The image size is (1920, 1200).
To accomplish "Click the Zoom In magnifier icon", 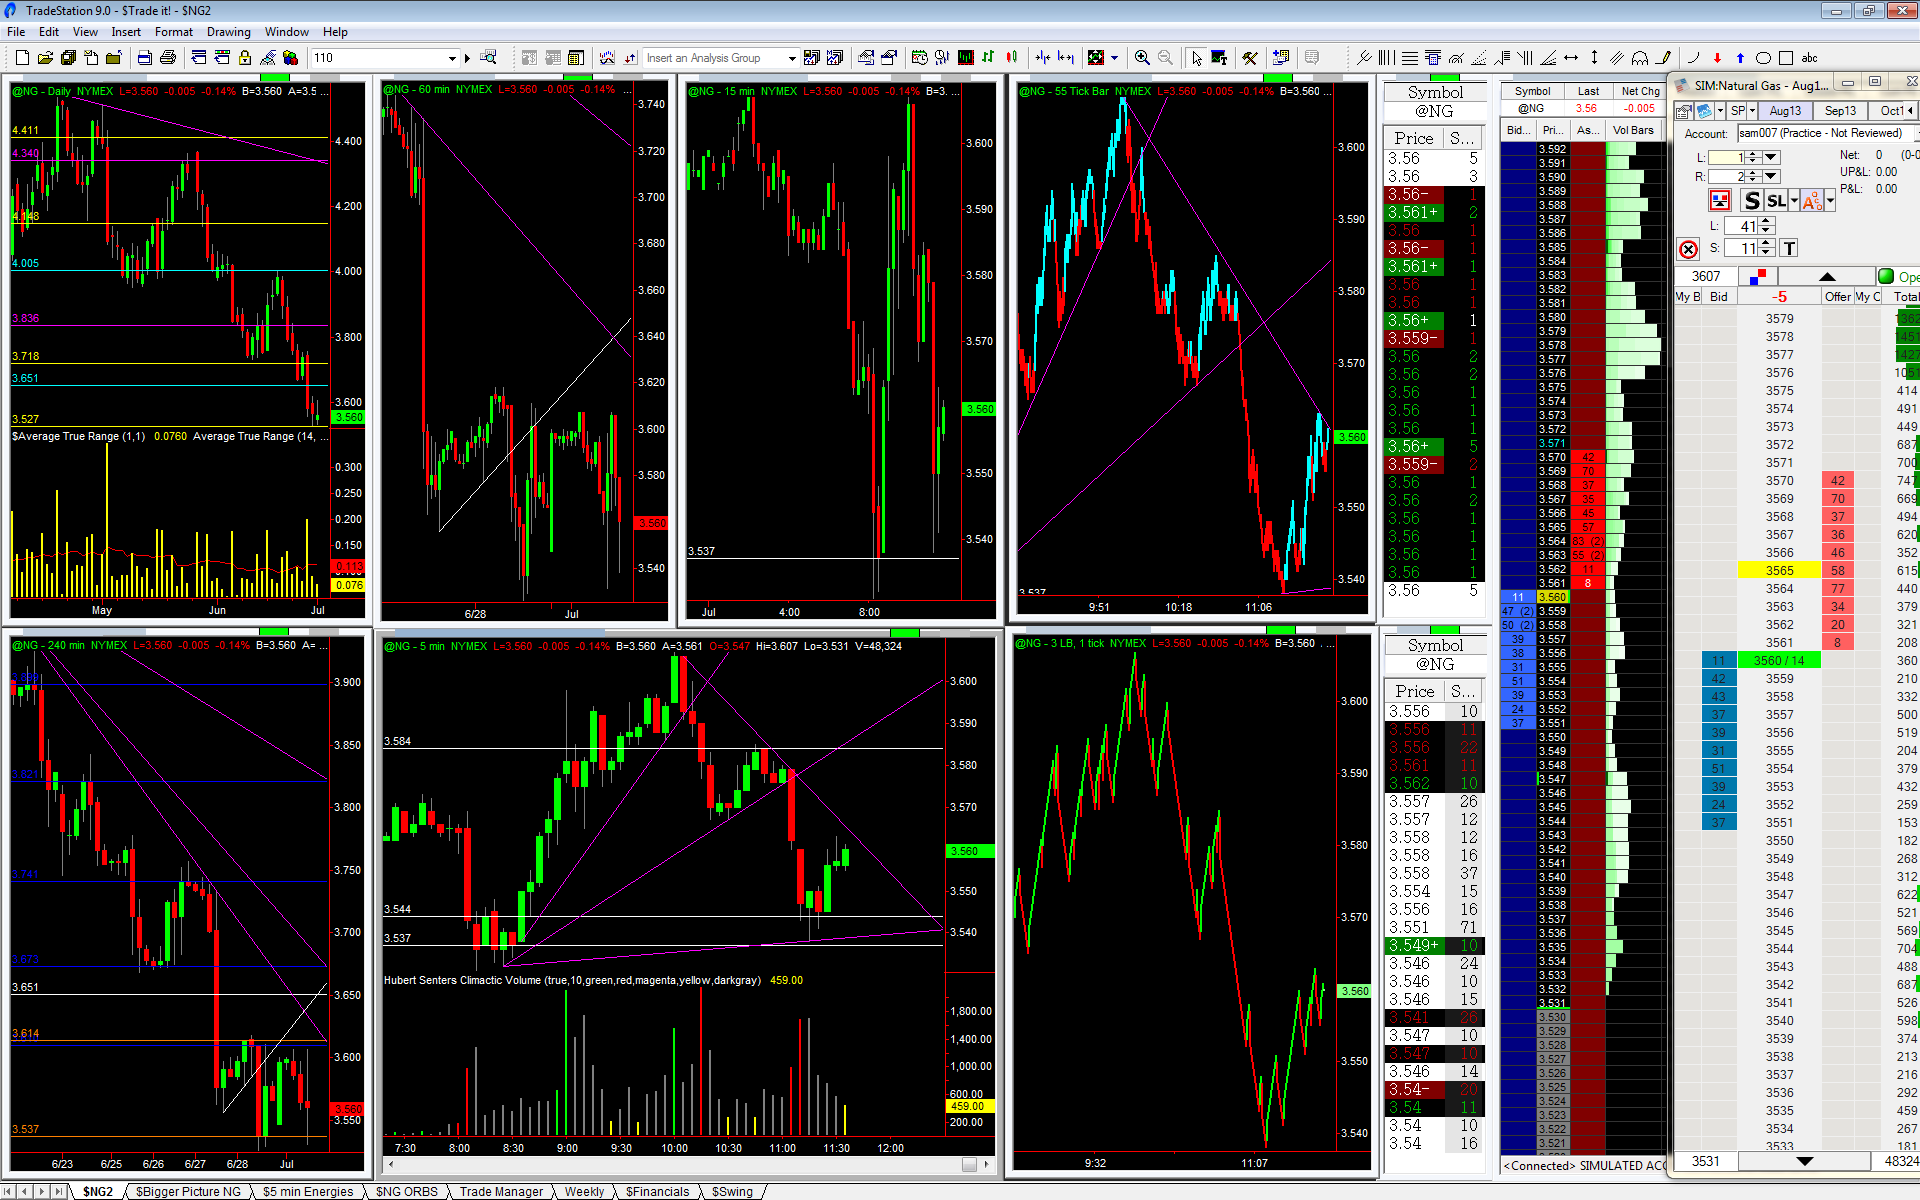I will [x=1142, y=58].
